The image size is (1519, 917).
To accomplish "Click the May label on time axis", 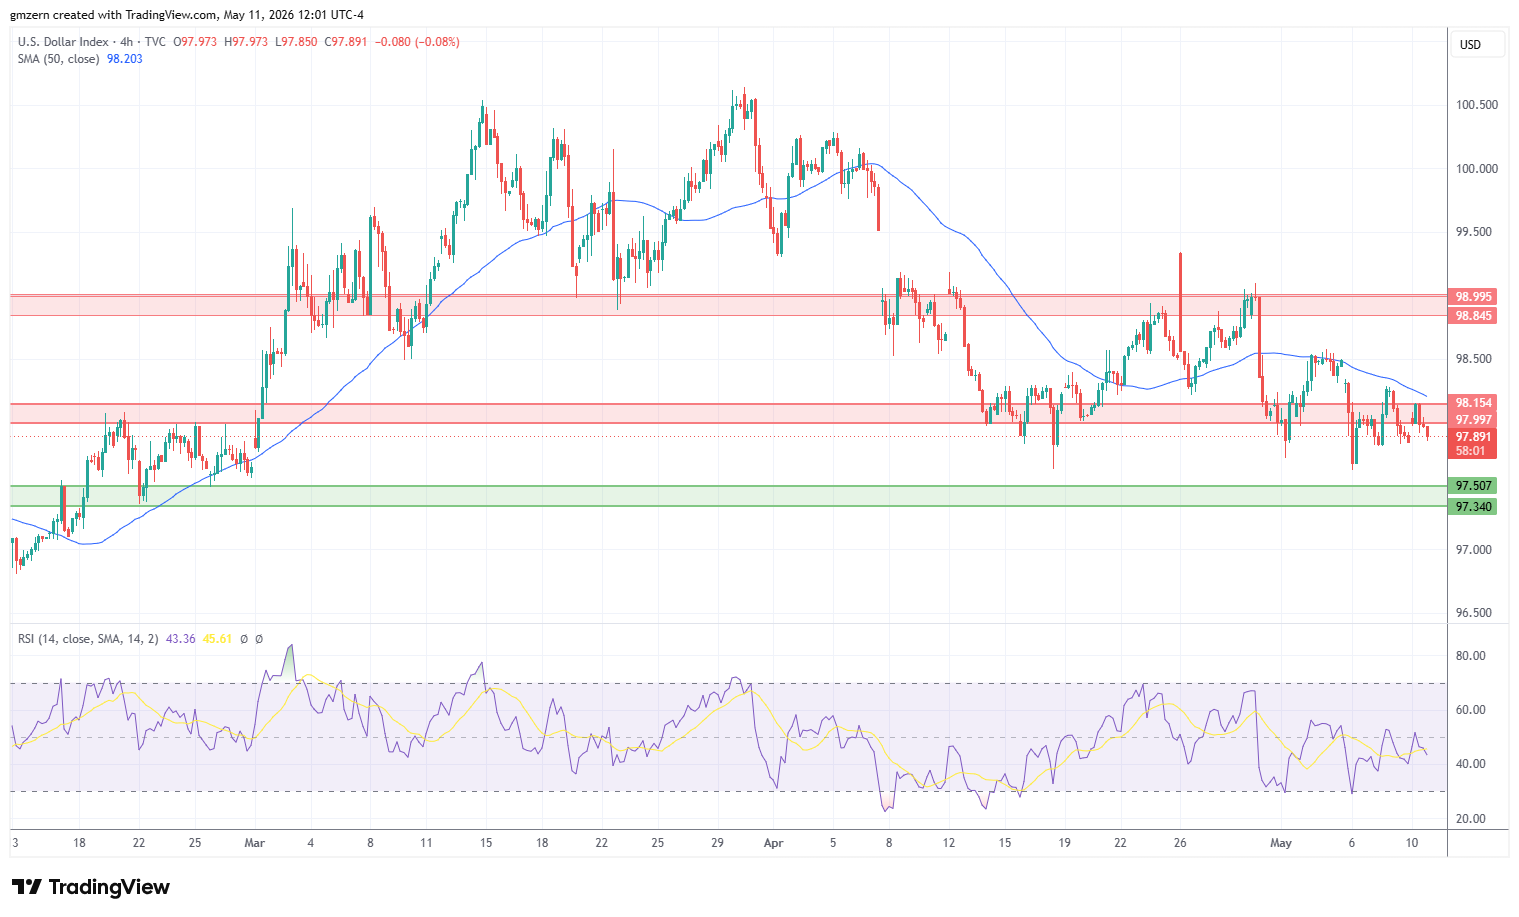I will coord(1281,843).
